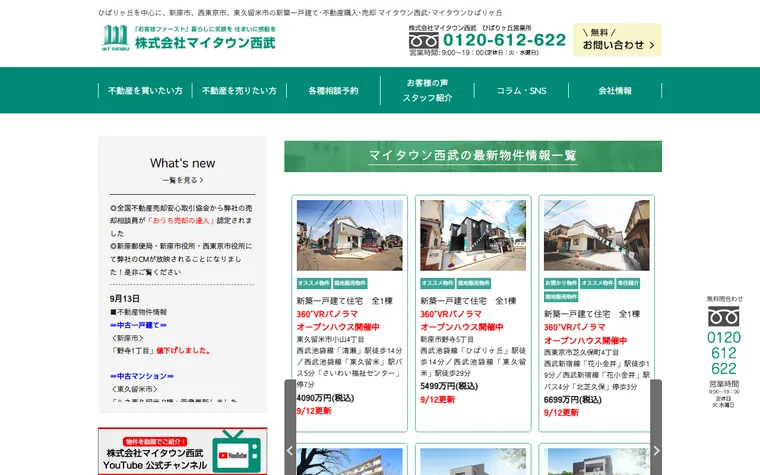Click 現地販売物件 tag on 野寺5丁目 card

[474, 283]
